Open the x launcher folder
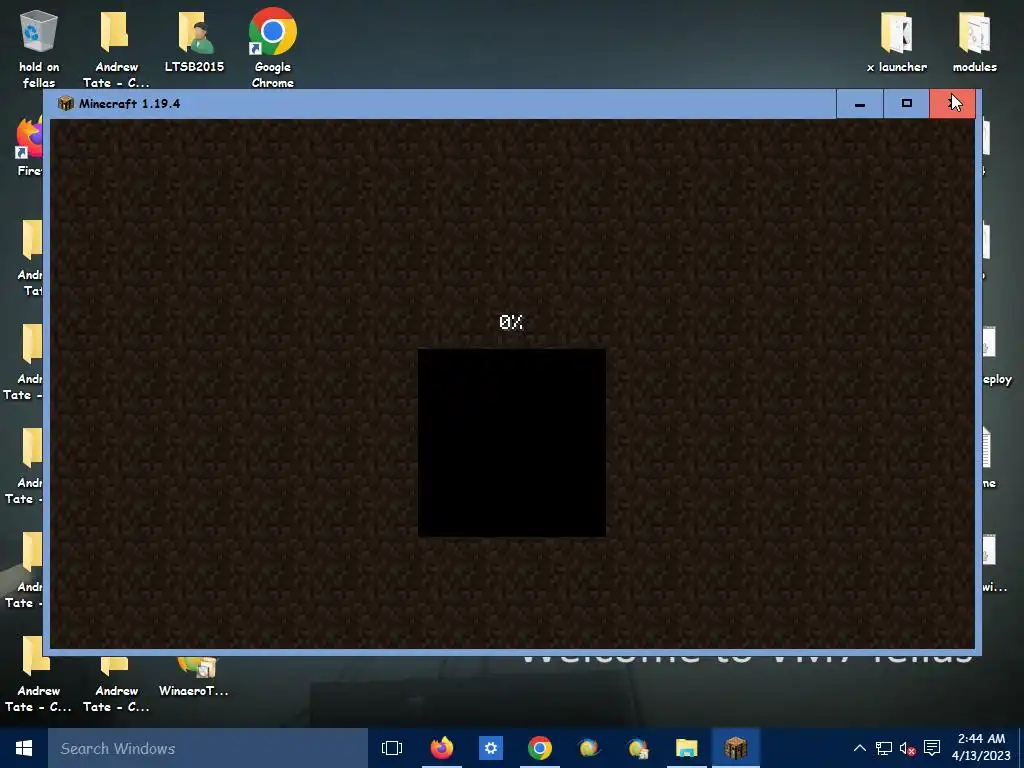Viewport: 1024px width, 768px height. click(x=897, y=40)
